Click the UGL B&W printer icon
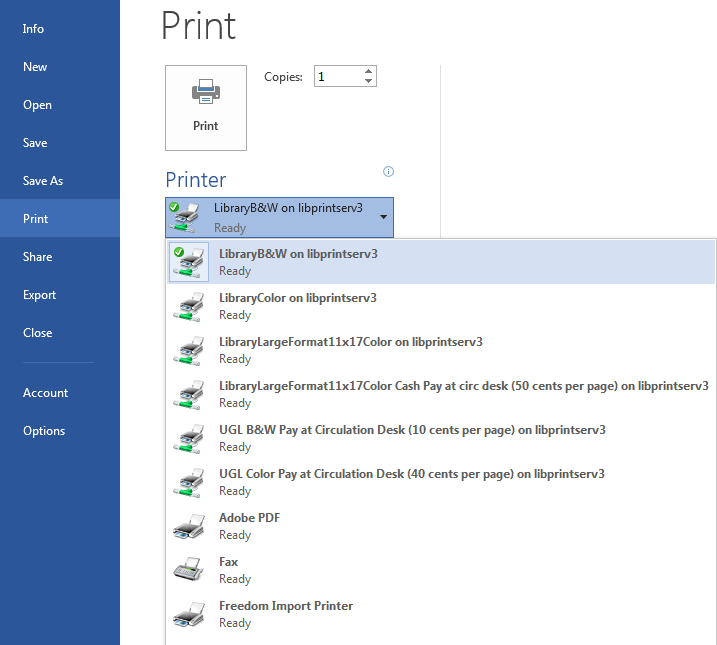This screenshot has height=645, width=717. [189, 438]
